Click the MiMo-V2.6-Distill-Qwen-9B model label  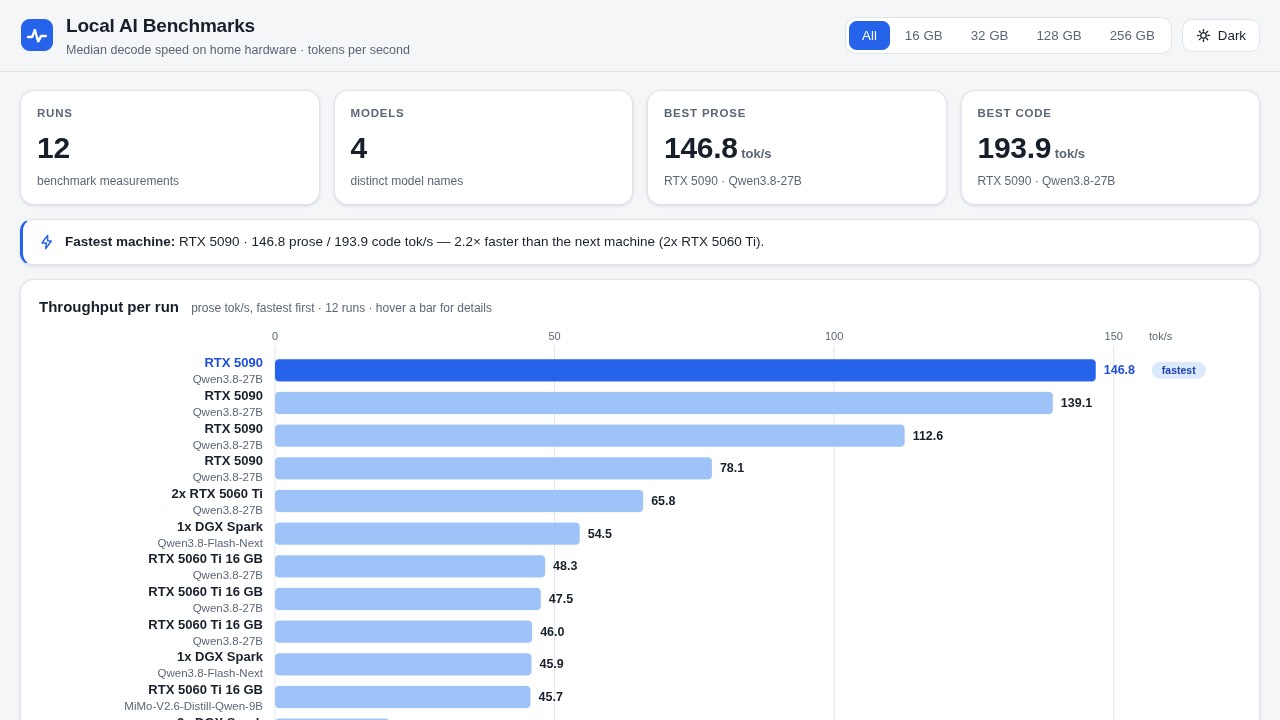193,706
